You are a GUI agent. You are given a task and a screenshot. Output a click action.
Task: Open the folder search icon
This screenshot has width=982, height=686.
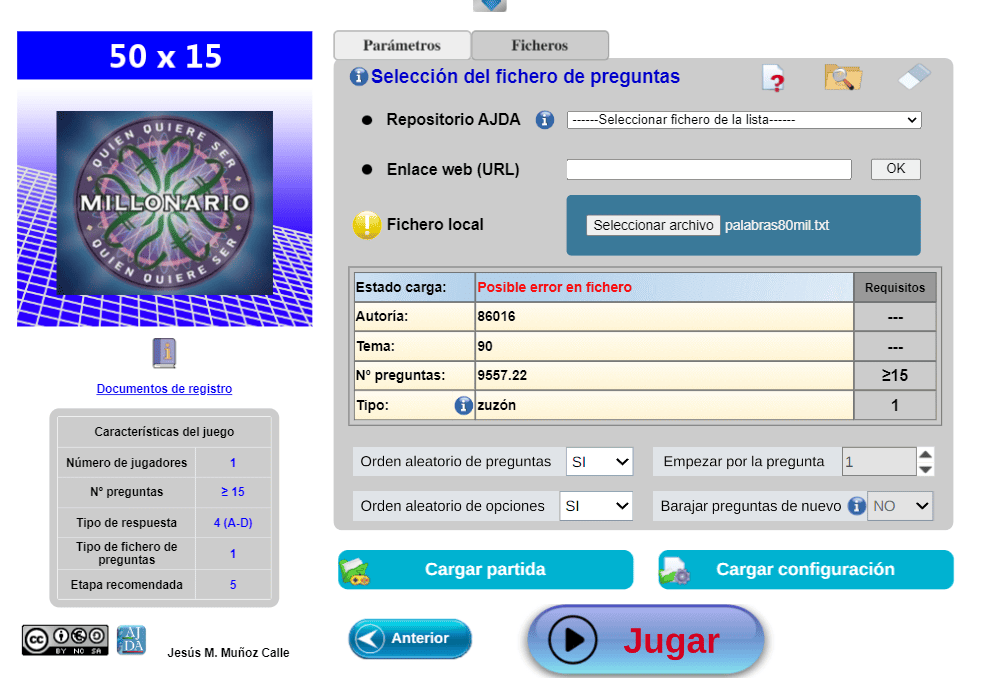point(843,77)
